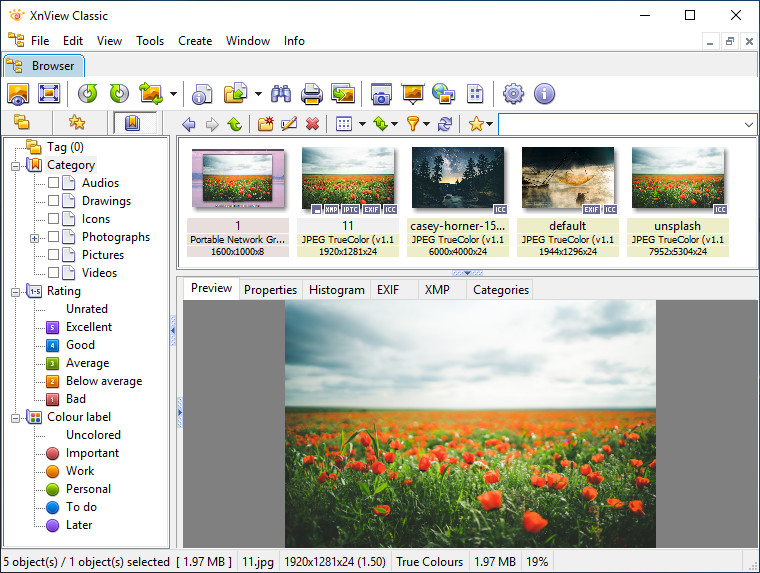Open the filter funnel dropdown arrow
This screenshot has height=573, width=760.
tap(427, 125)
